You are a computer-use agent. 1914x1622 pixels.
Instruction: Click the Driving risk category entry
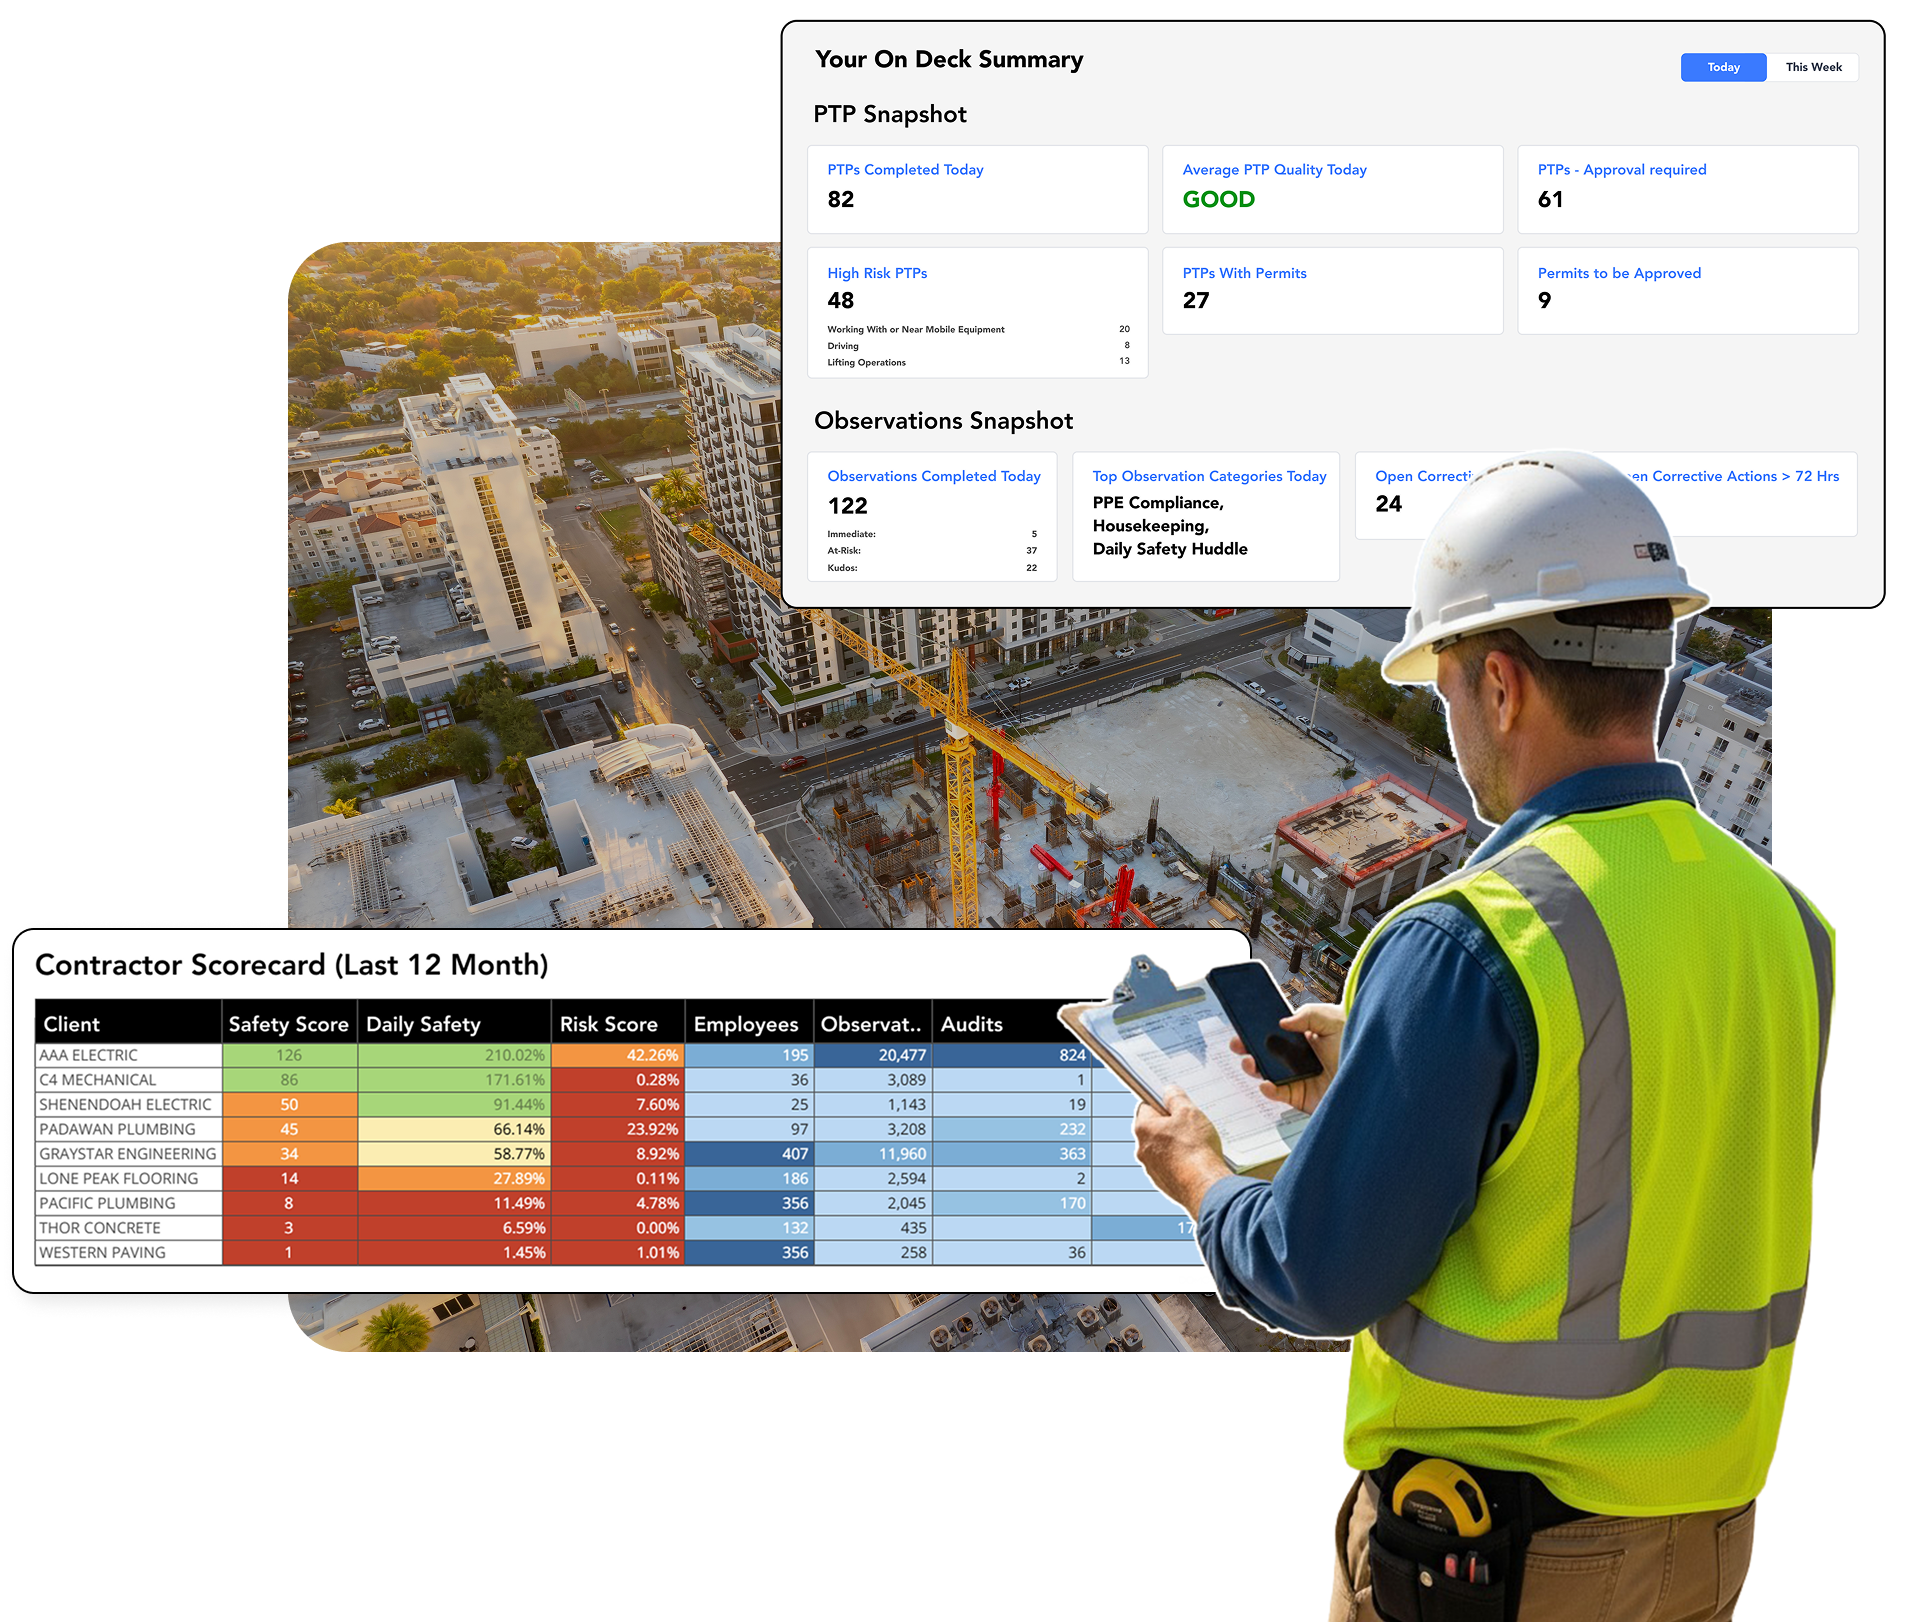click(x=843, y=346)
